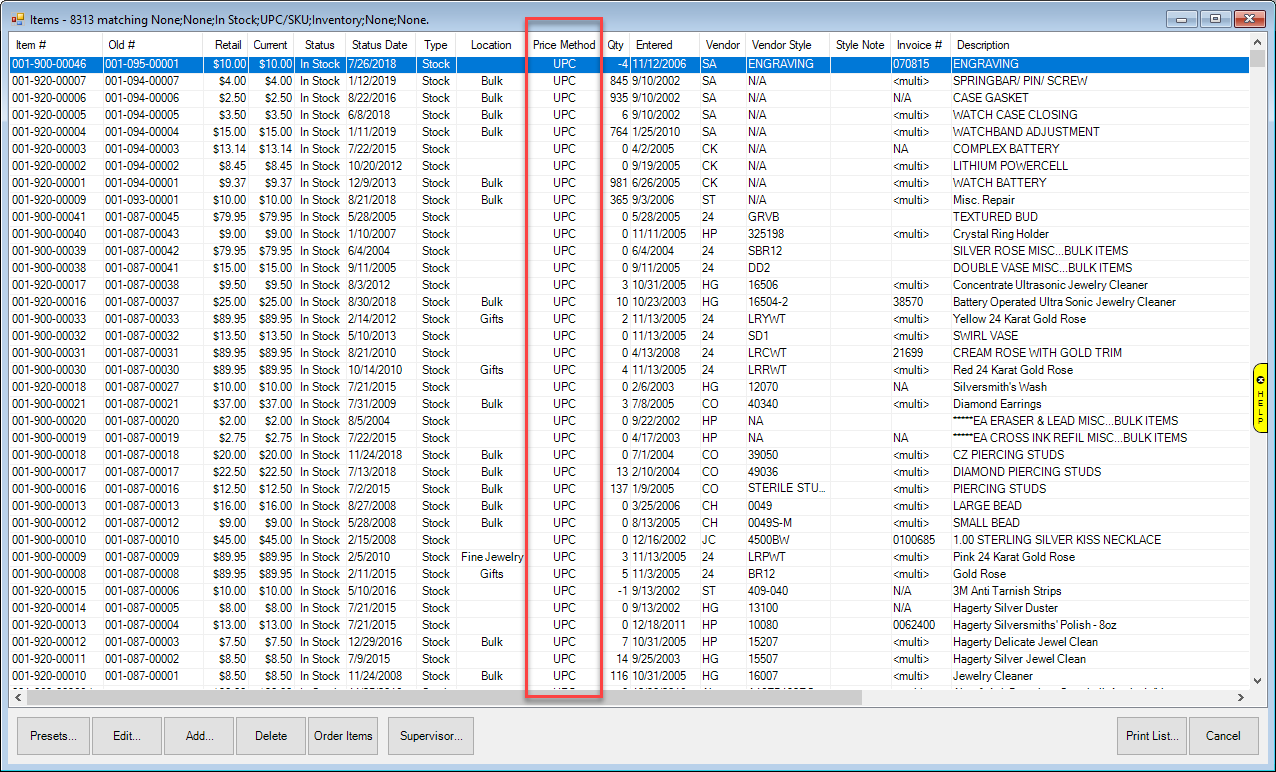1276x772 pixels.
Task: Click the yellow Help side tab
Action: 1260,397
